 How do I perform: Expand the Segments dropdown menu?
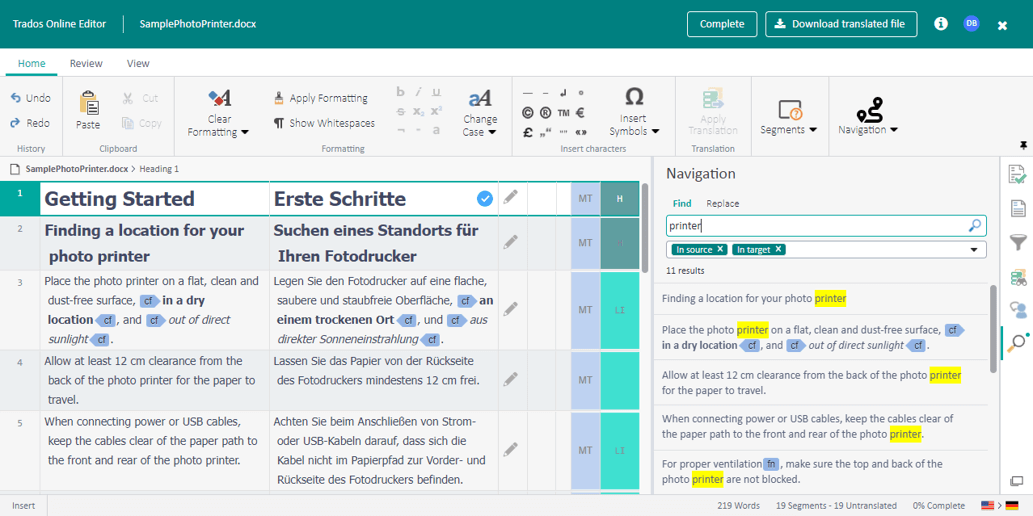(x=788, y=129)
